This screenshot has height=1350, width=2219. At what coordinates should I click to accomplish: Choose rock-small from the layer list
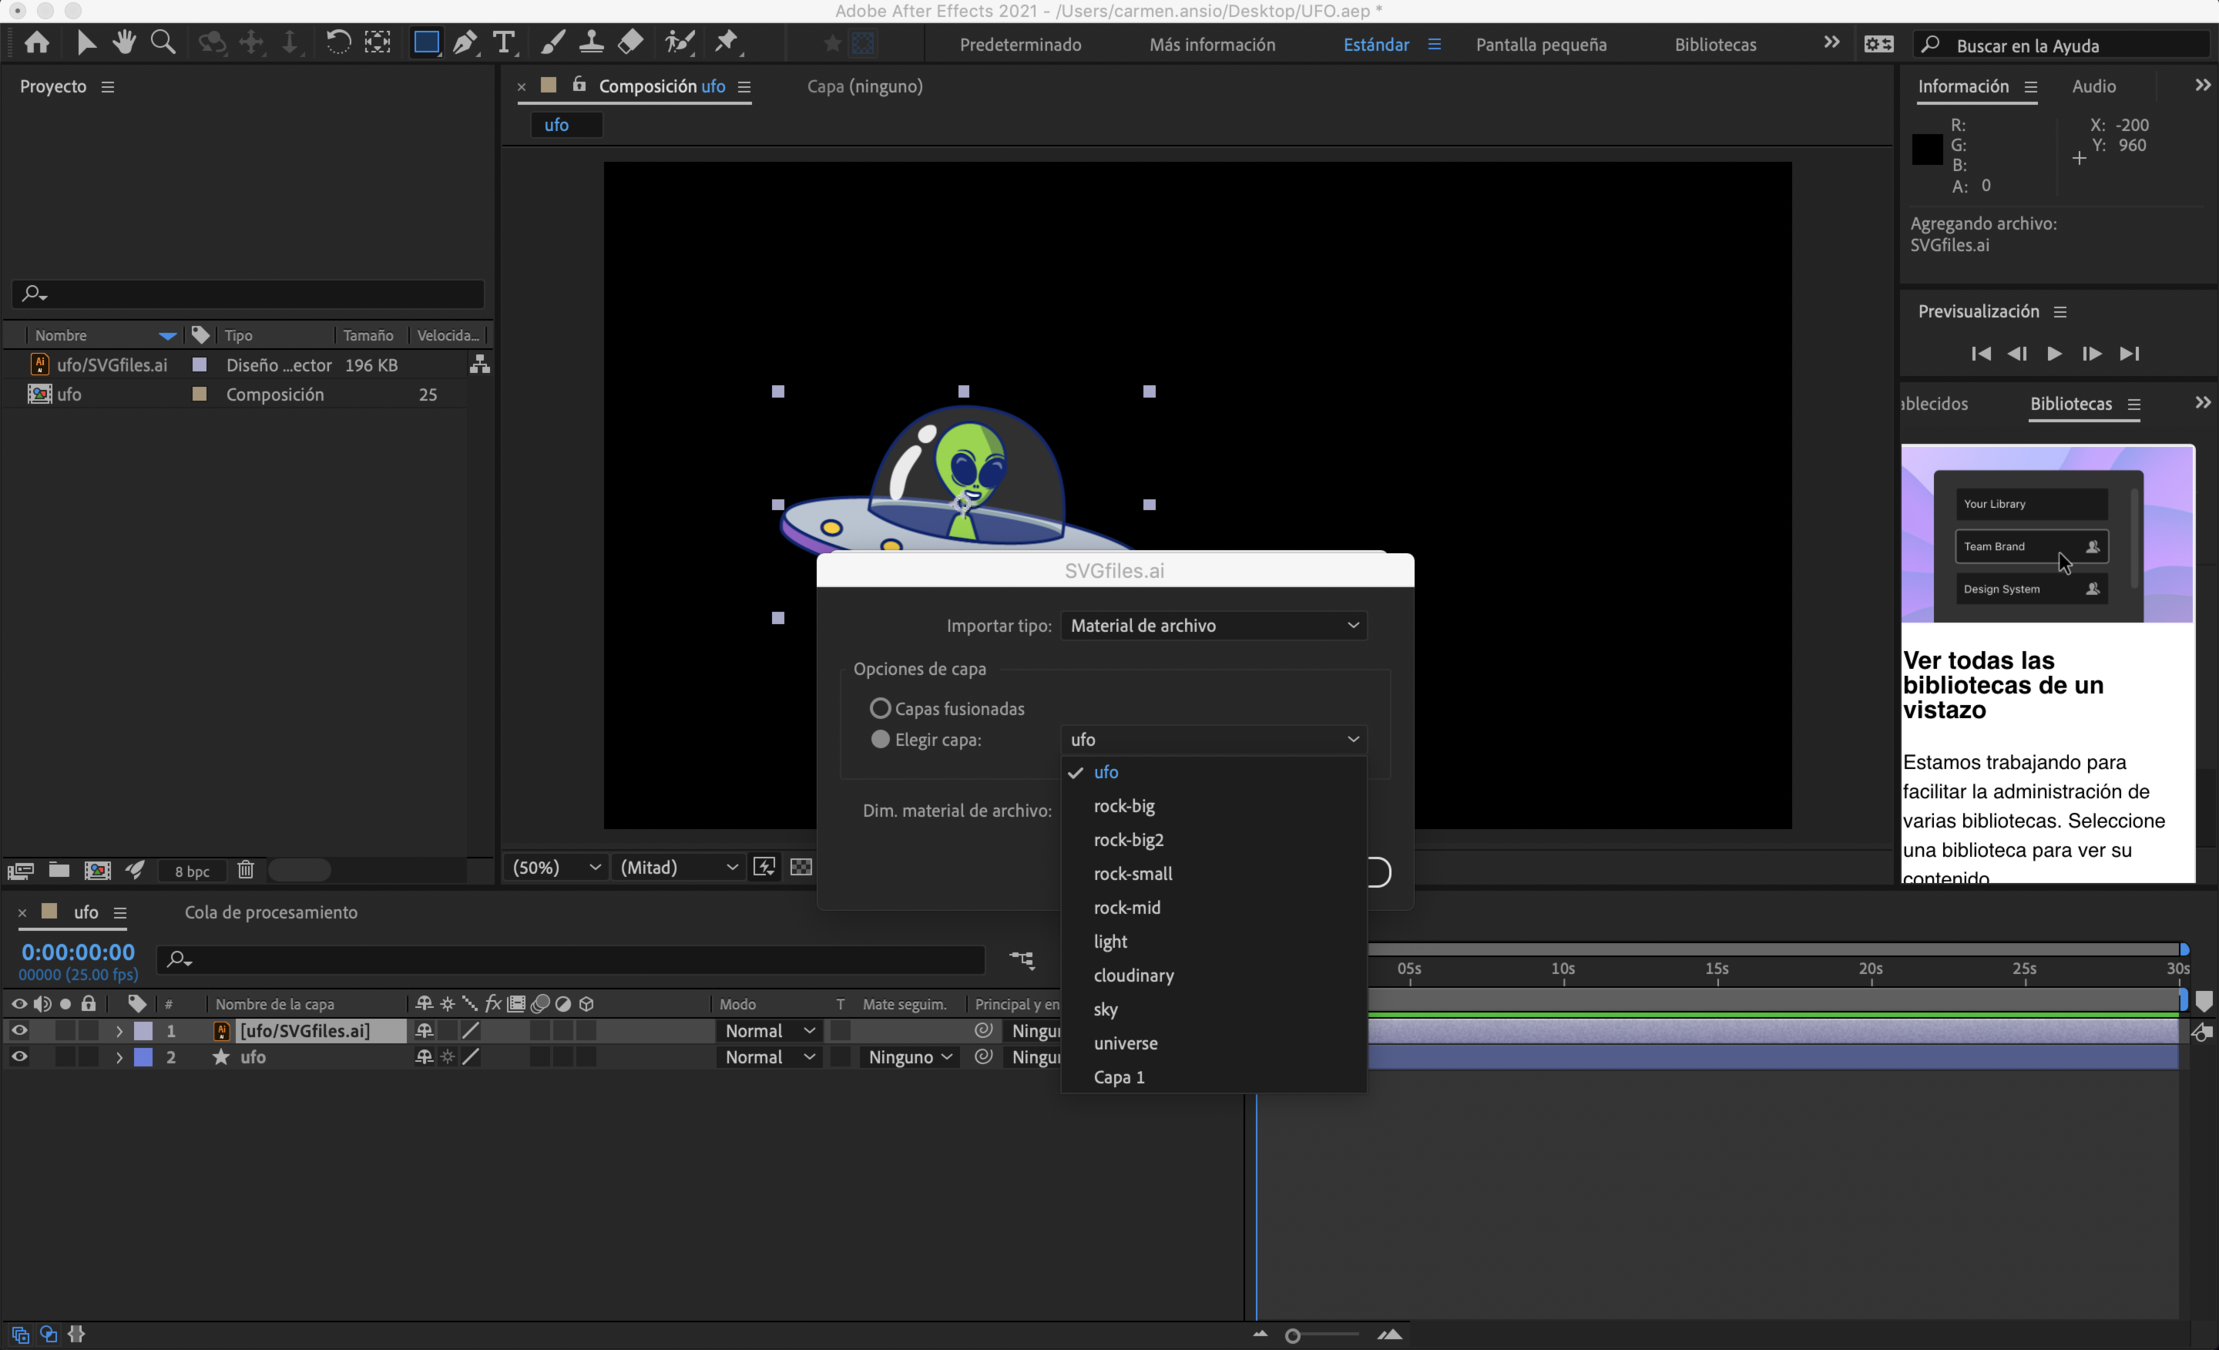pyautogui.click(x=1132, y=873)
